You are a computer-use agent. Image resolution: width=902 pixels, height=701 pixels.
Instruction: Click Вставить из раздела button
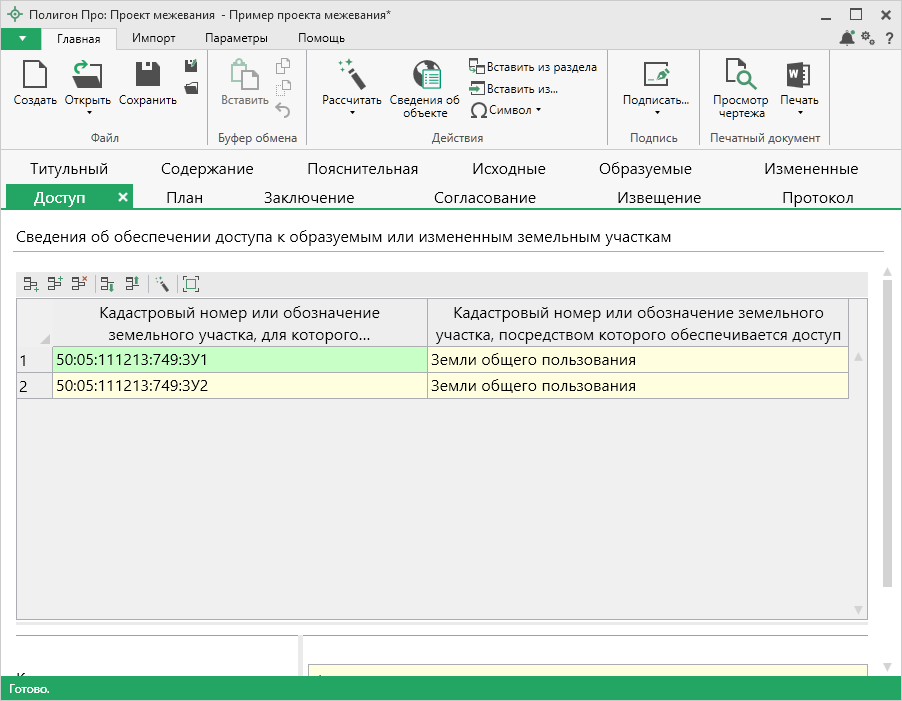(533, 67)
